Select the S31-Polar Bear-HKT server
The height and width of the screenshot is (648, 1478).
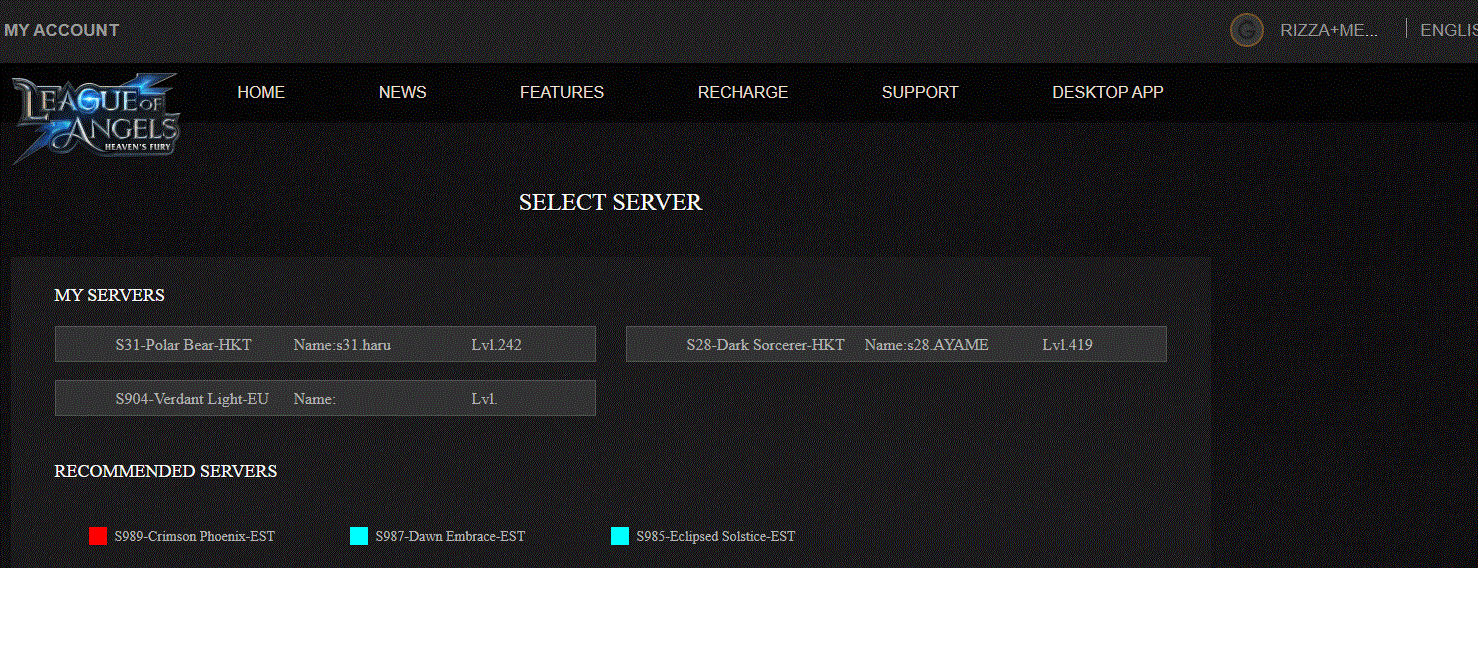click(325, 344)
